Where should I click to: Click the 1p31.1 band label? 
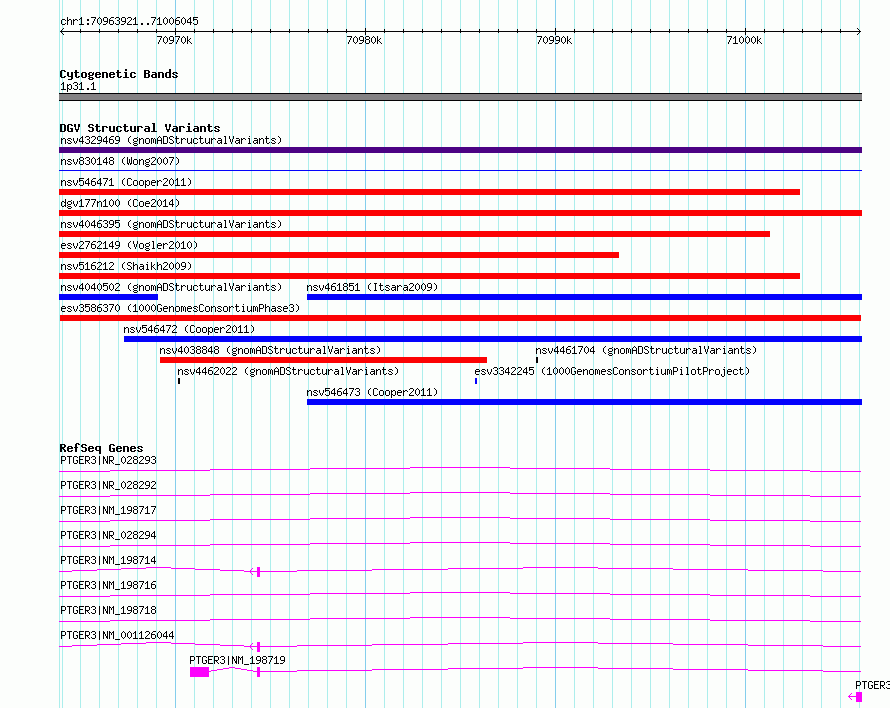tap(78, 86)
